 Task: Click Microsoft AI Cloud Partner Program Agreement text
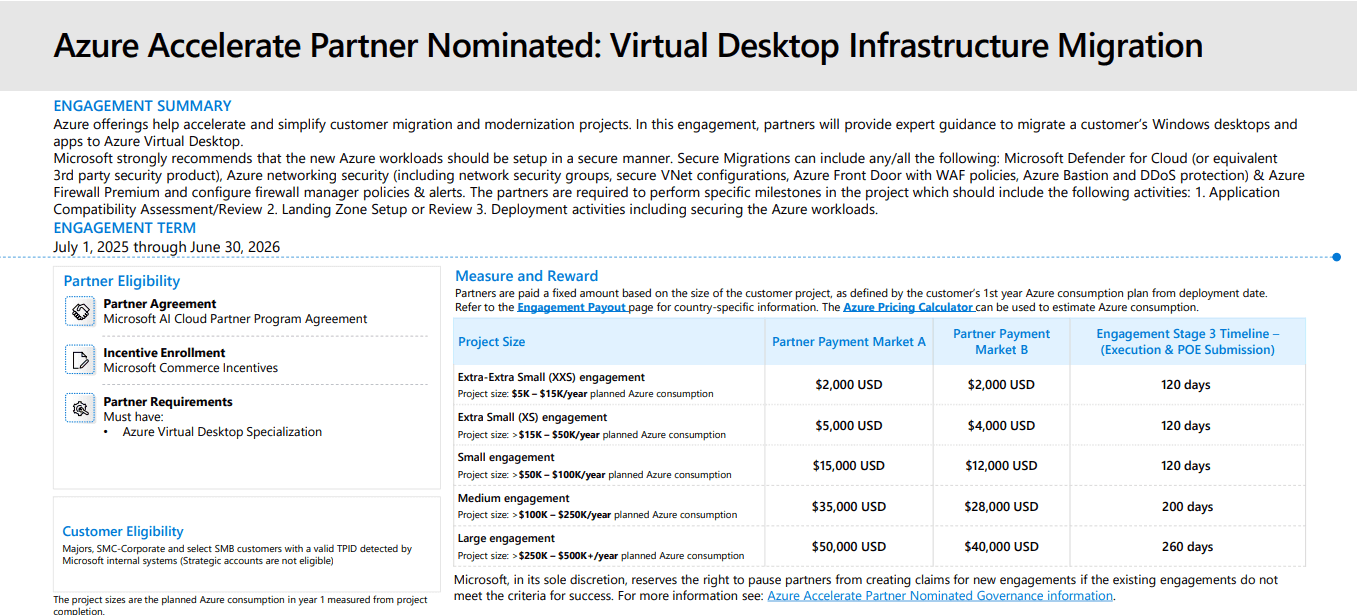click(235, 319)
